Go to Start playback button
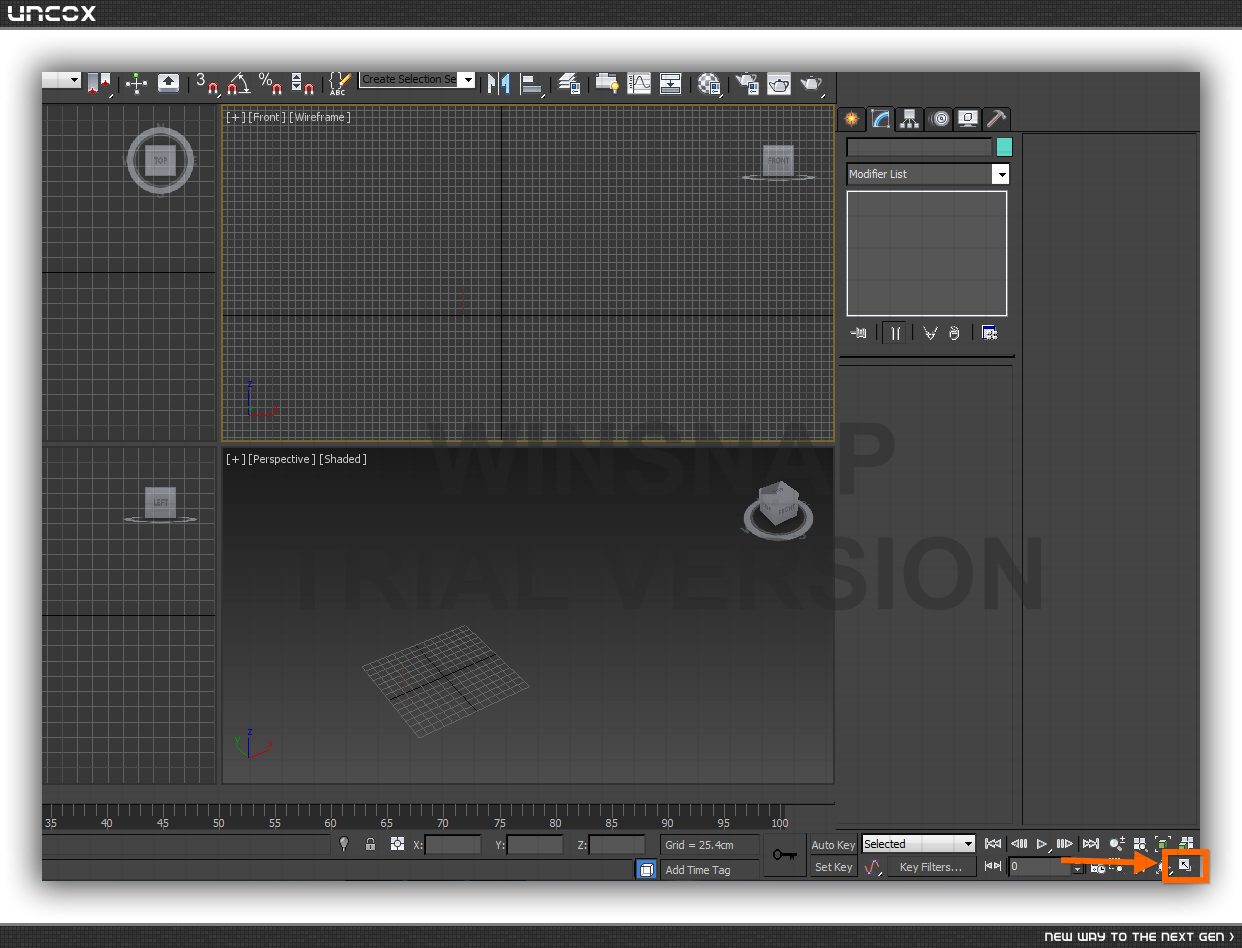 click(993, 844)
